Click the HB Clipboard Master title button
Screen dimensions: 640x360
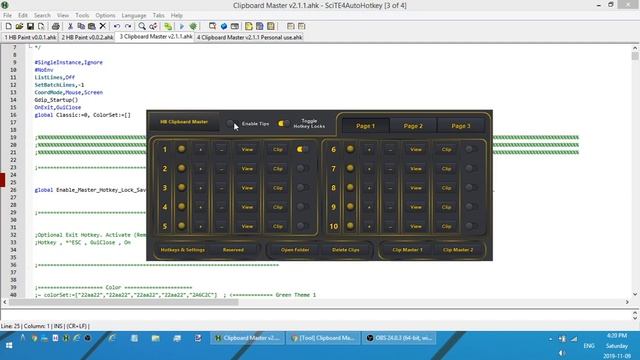(184, 122)
